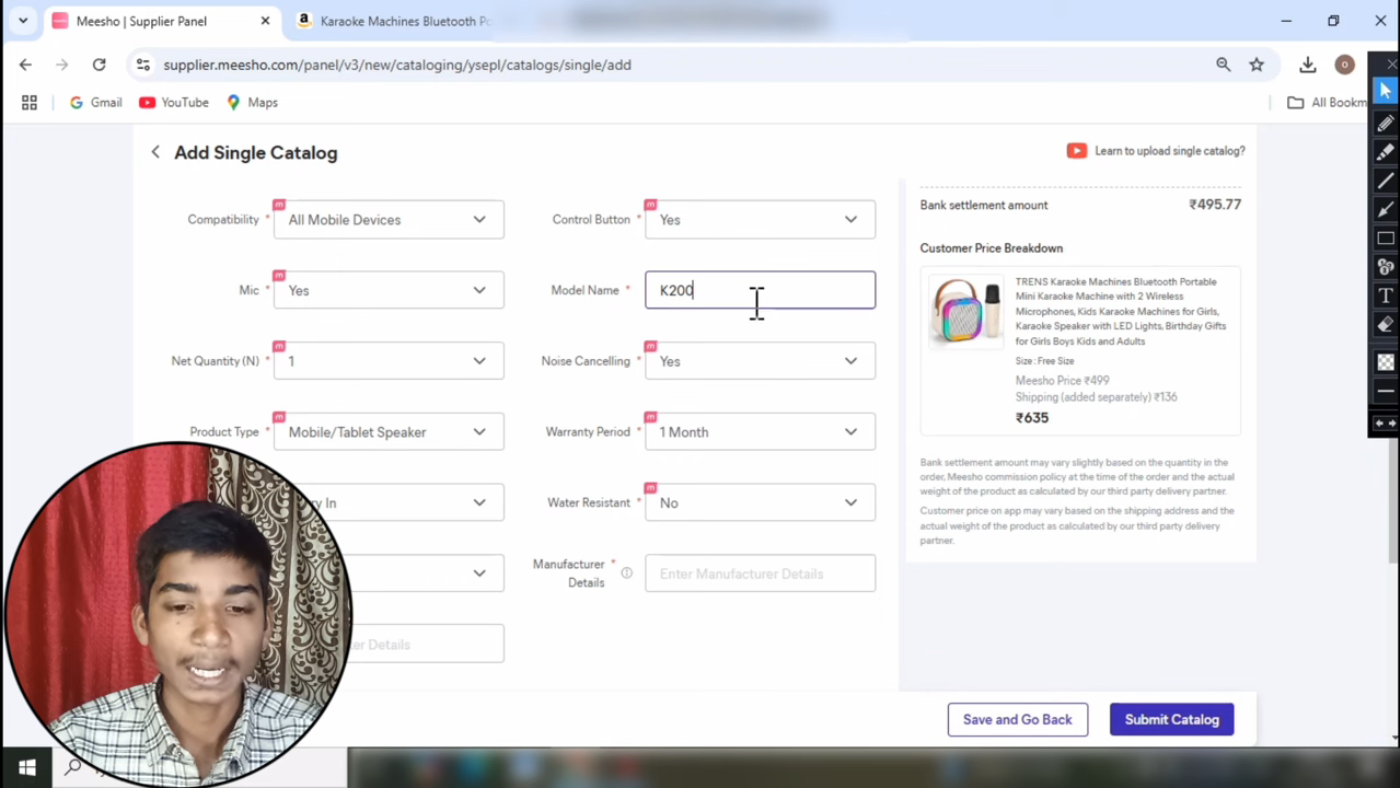The image size is (1400, 788).
Task: Select the text T tool
Action: click(1385, 296)
